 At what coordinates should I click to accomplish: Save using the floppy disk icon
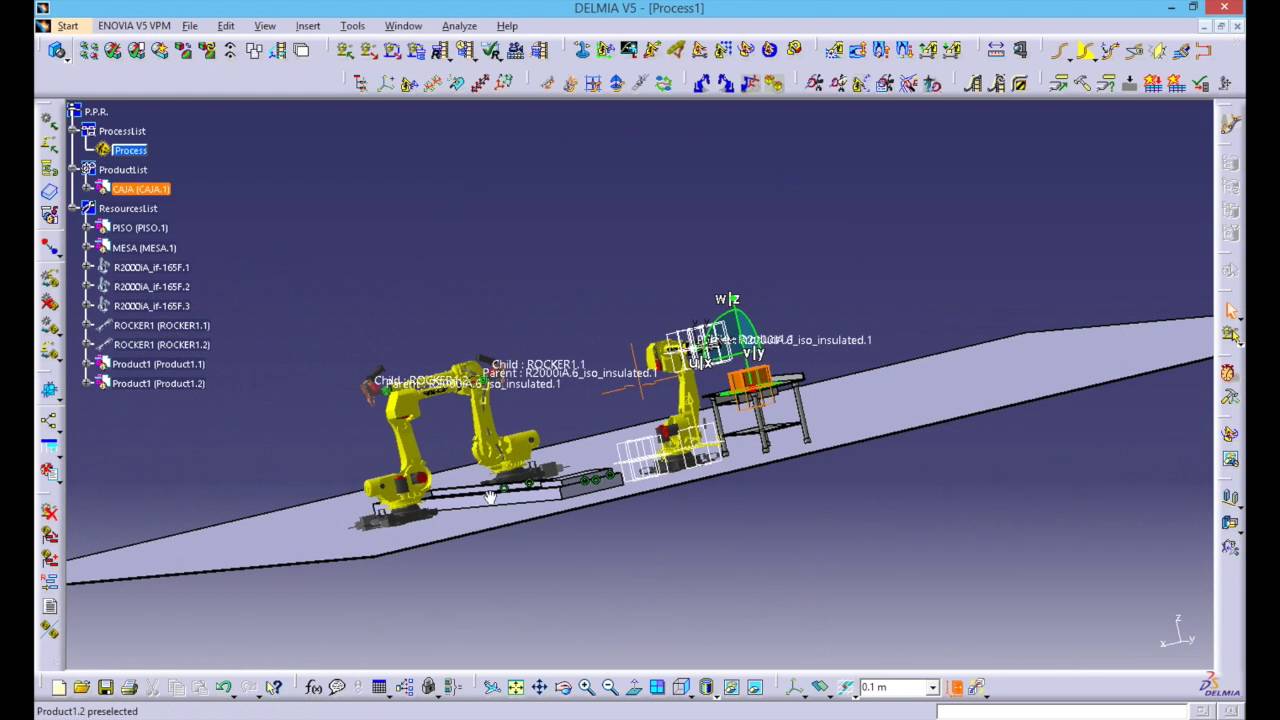pos(105,688)
